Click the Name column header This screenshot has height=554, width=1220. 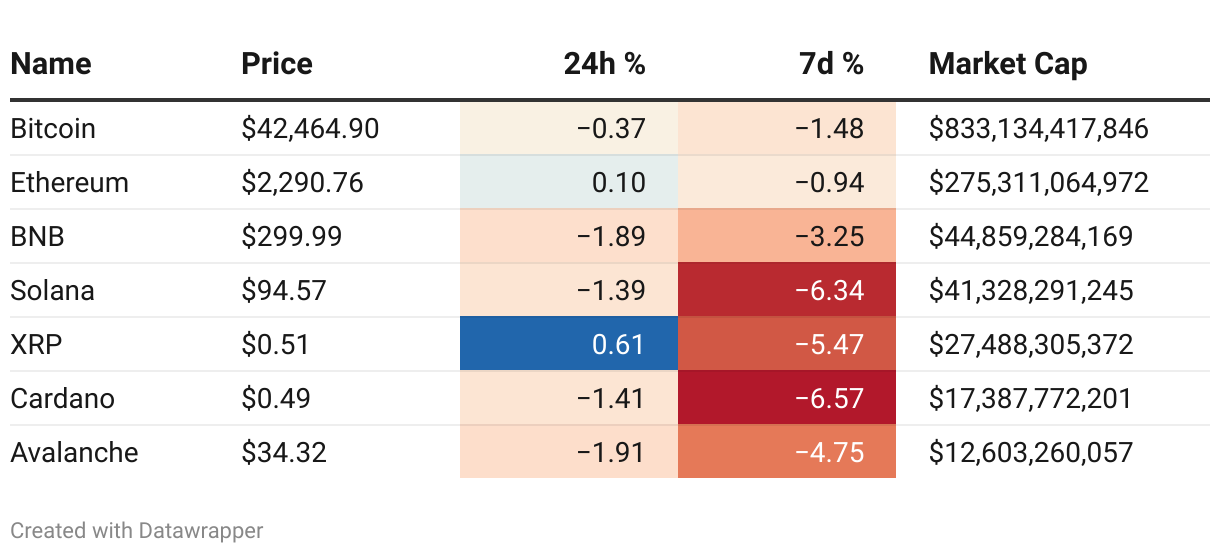51,64
